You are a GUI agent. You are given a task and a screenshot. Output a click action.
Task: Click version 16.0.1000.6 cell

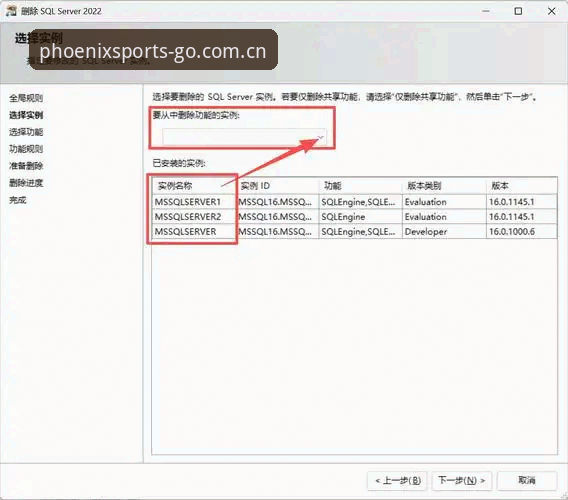tap(522, 232)
